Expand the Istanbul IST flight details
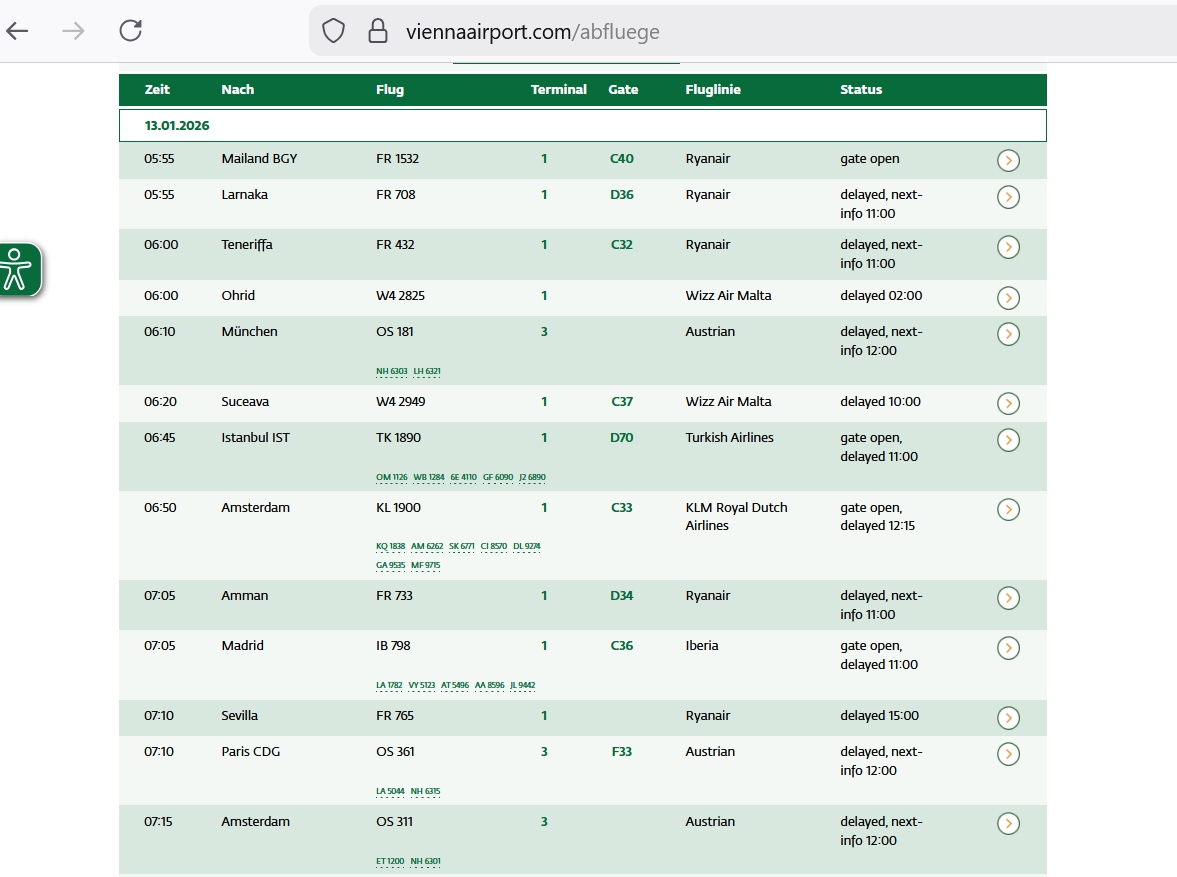This screenshot has width=1177, height=877. tap(1008, 440)
